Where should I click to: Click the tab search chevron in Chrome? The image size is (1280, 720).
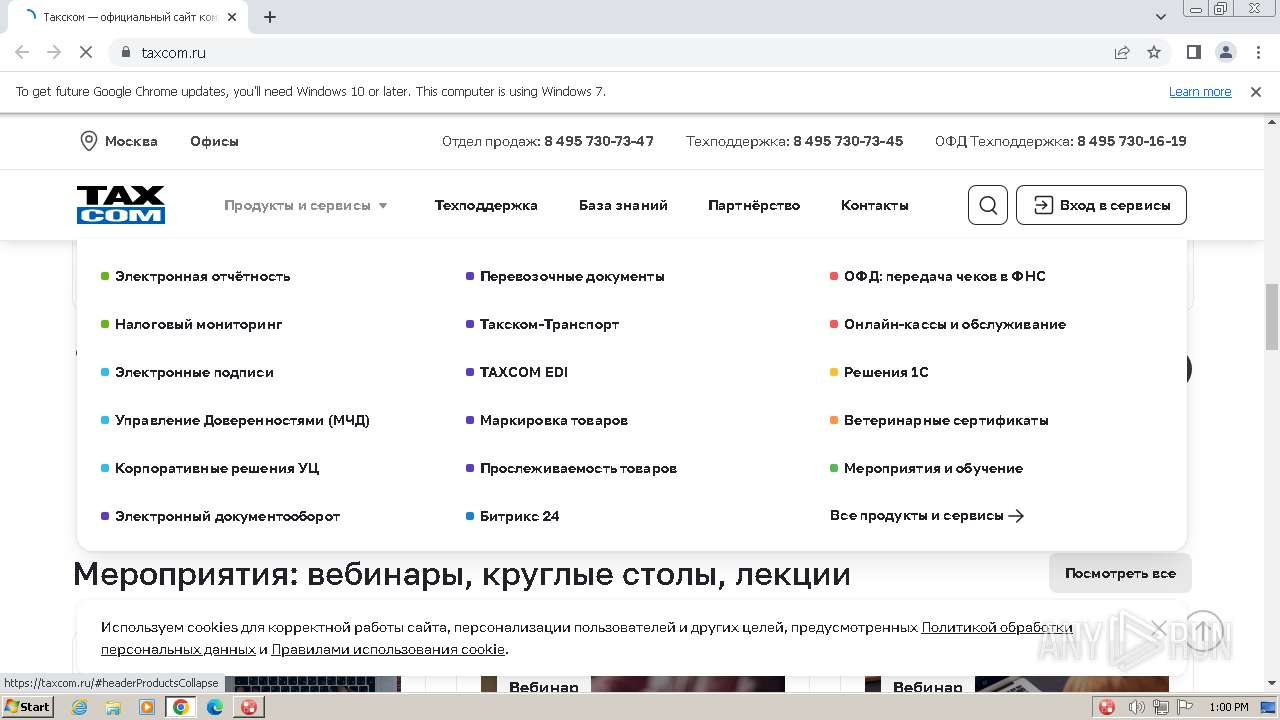[x=1160, y=17]
